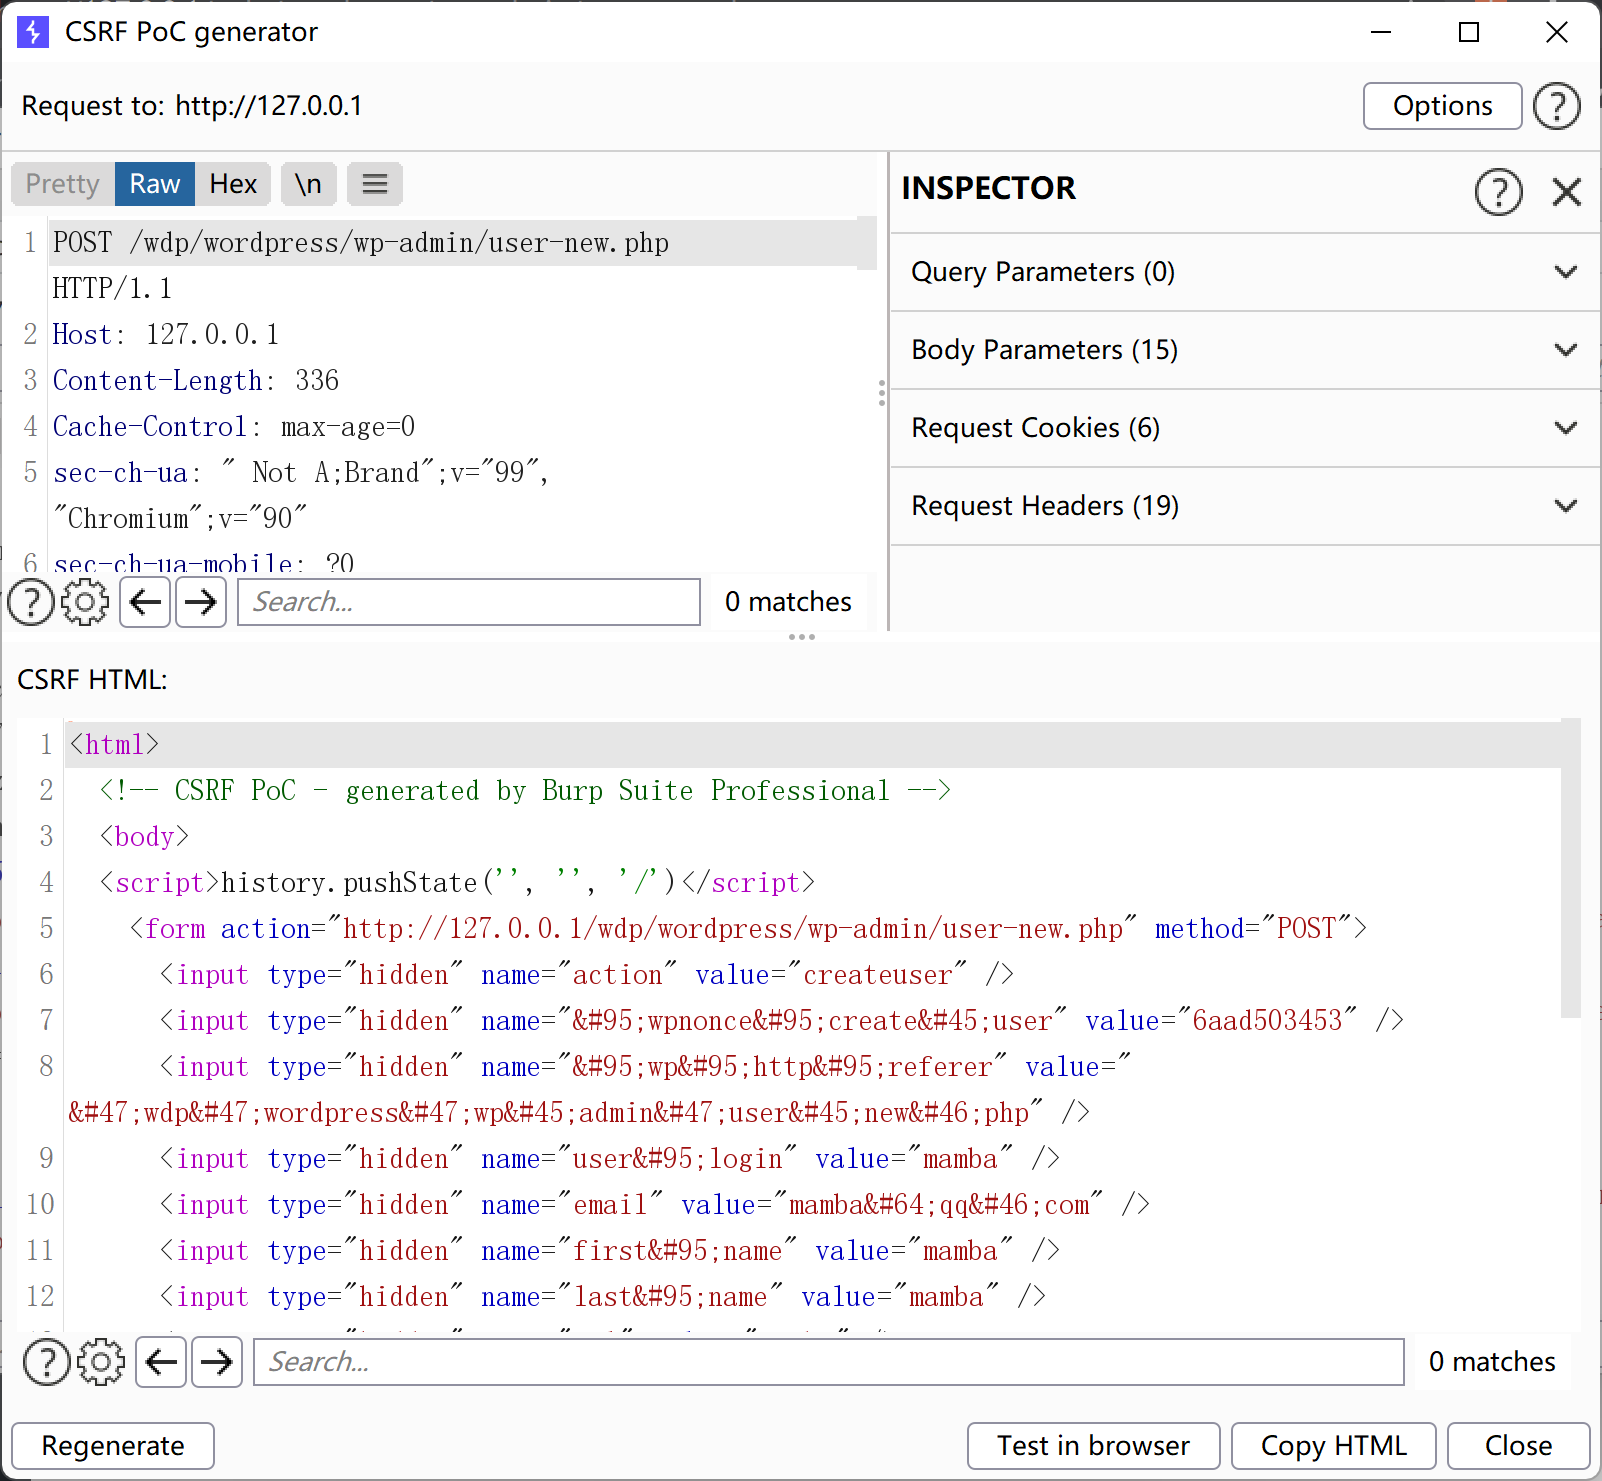Open CSRF HTML search settings gear
The width and height of the screenshot is (1602, 1481).
pos(101,1362)
